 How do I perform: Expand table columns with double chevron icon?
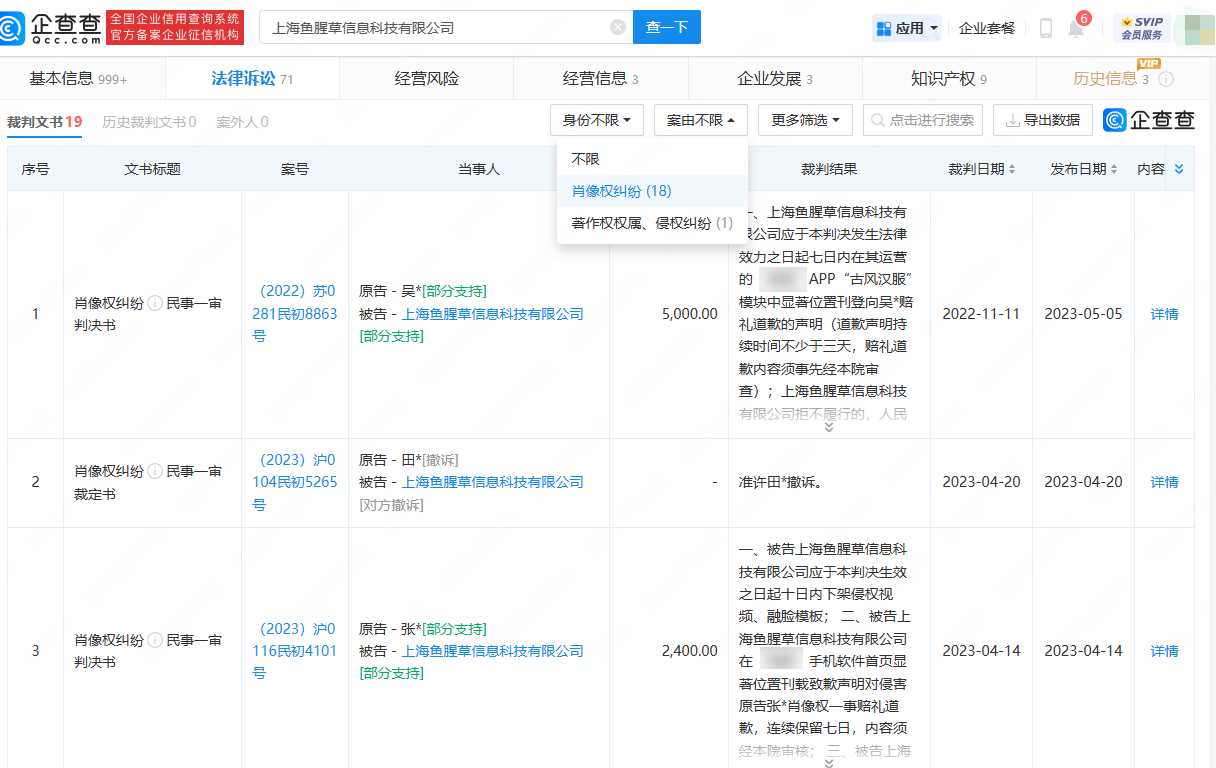[1178, 169]
